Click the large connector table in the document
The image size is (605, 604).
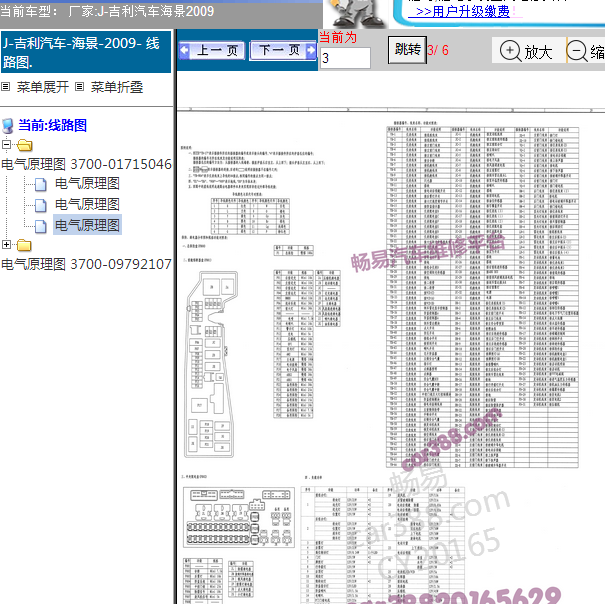[x=482, y=297]
